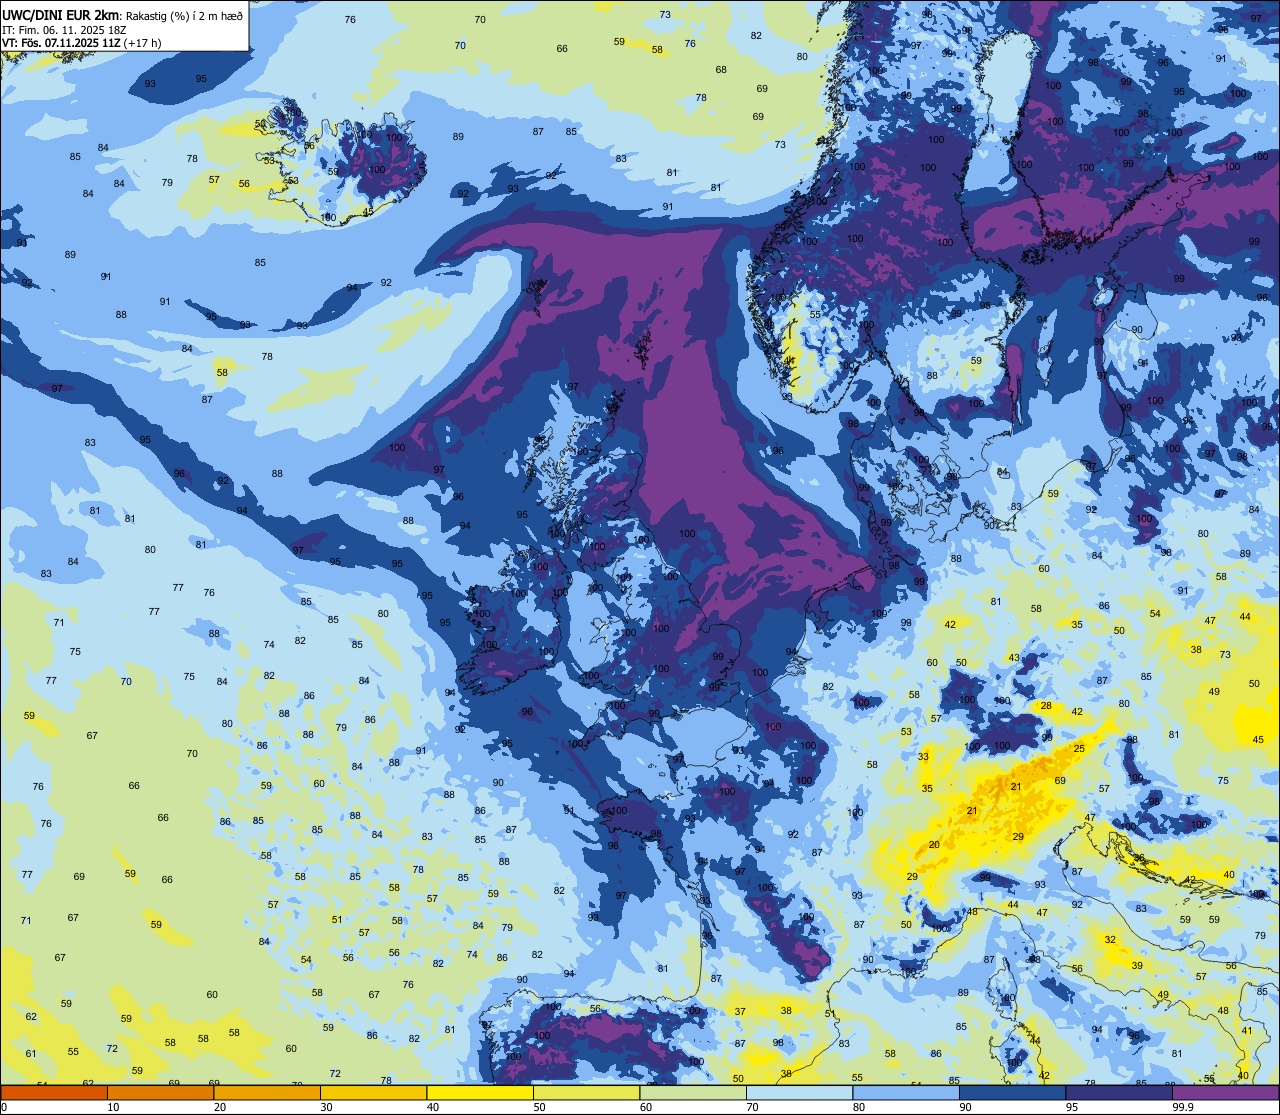Click the "VT: Fös. 07.11.2025 11Z (+17 h)" line
Screen dimensions: 1280x1115
(x=81, y=43)
